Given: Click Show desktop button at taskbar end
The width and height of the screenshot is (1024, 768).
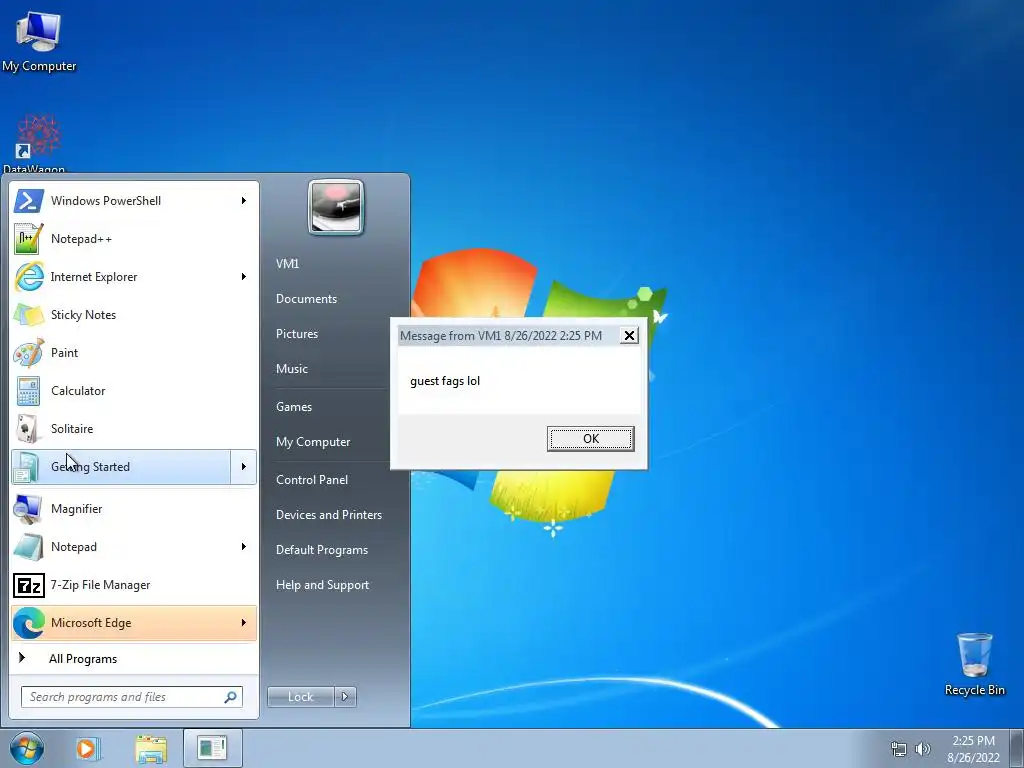Looking at the screenshot, I should click(1017, 748).
